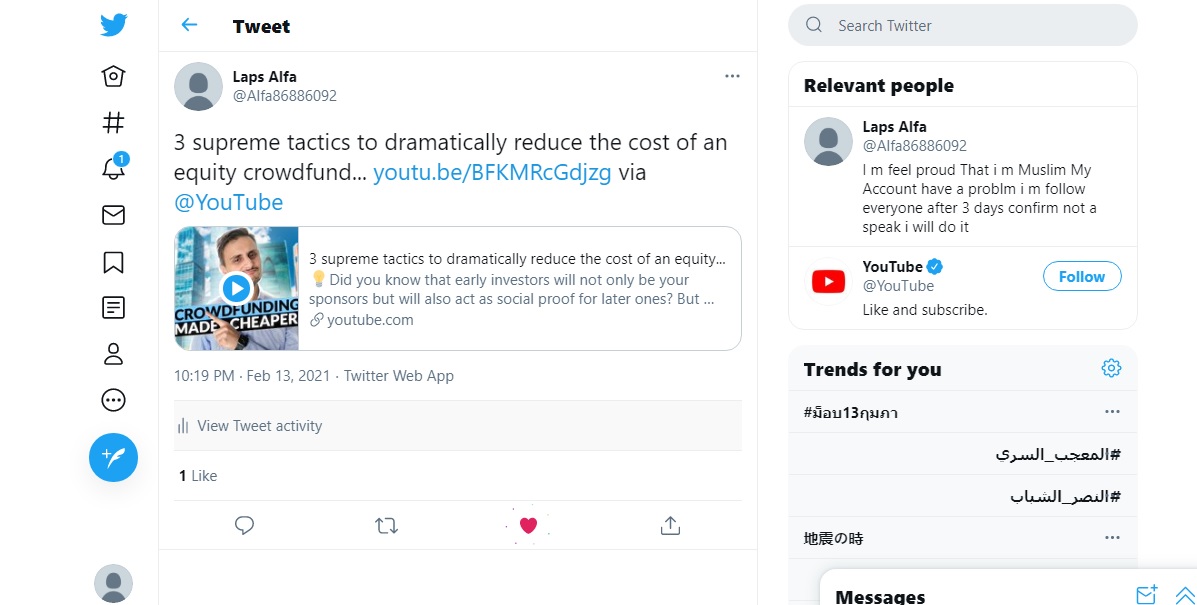This screenshot has width=1197, height=605.
Task: Click the blue compose Tweet button
Action: 113,458
